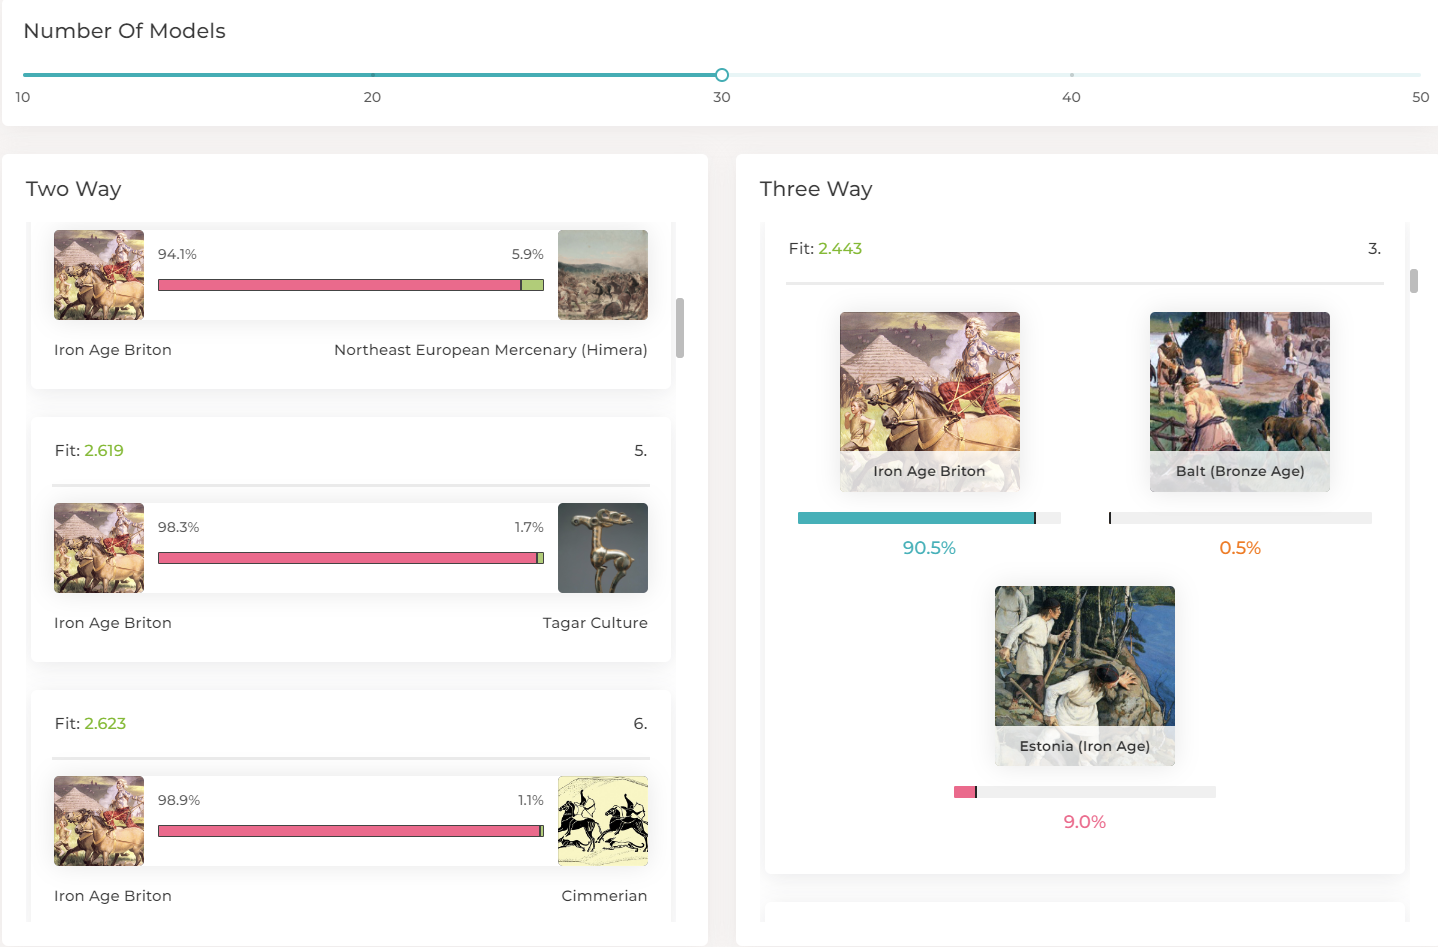Click the Cimmerian label

click(604, 896)
